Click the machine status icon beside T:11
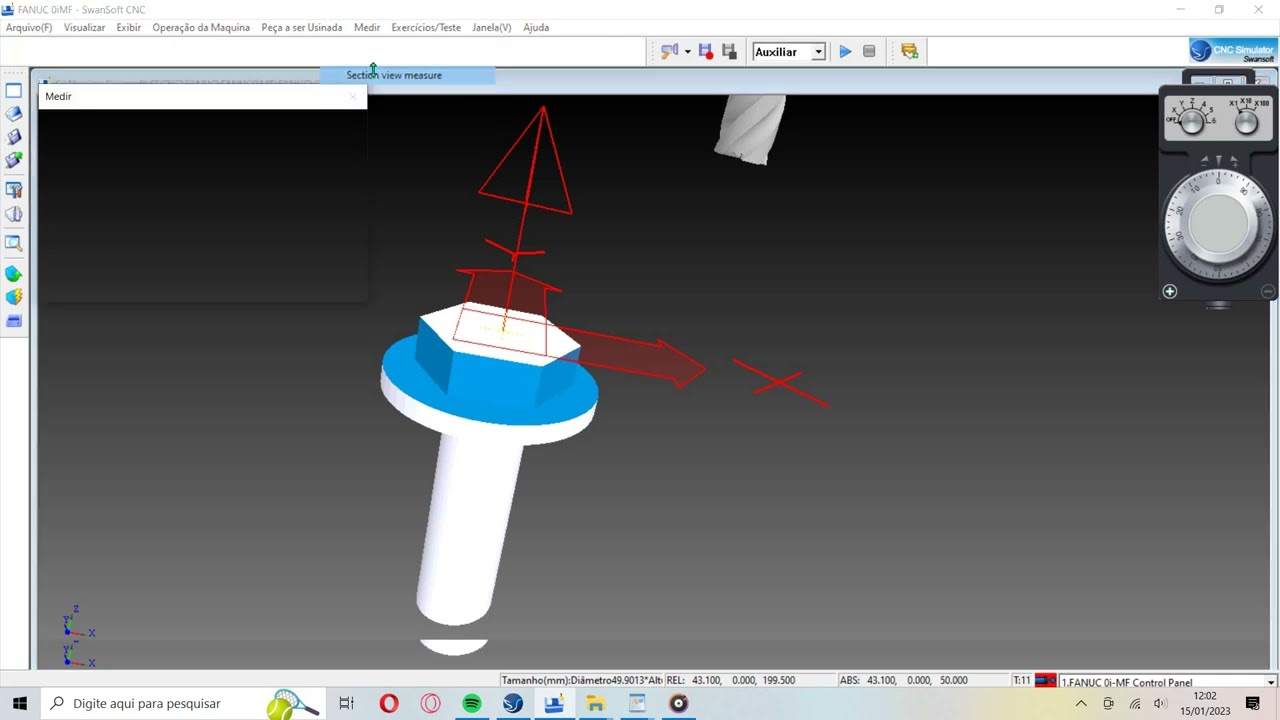 1045,681
